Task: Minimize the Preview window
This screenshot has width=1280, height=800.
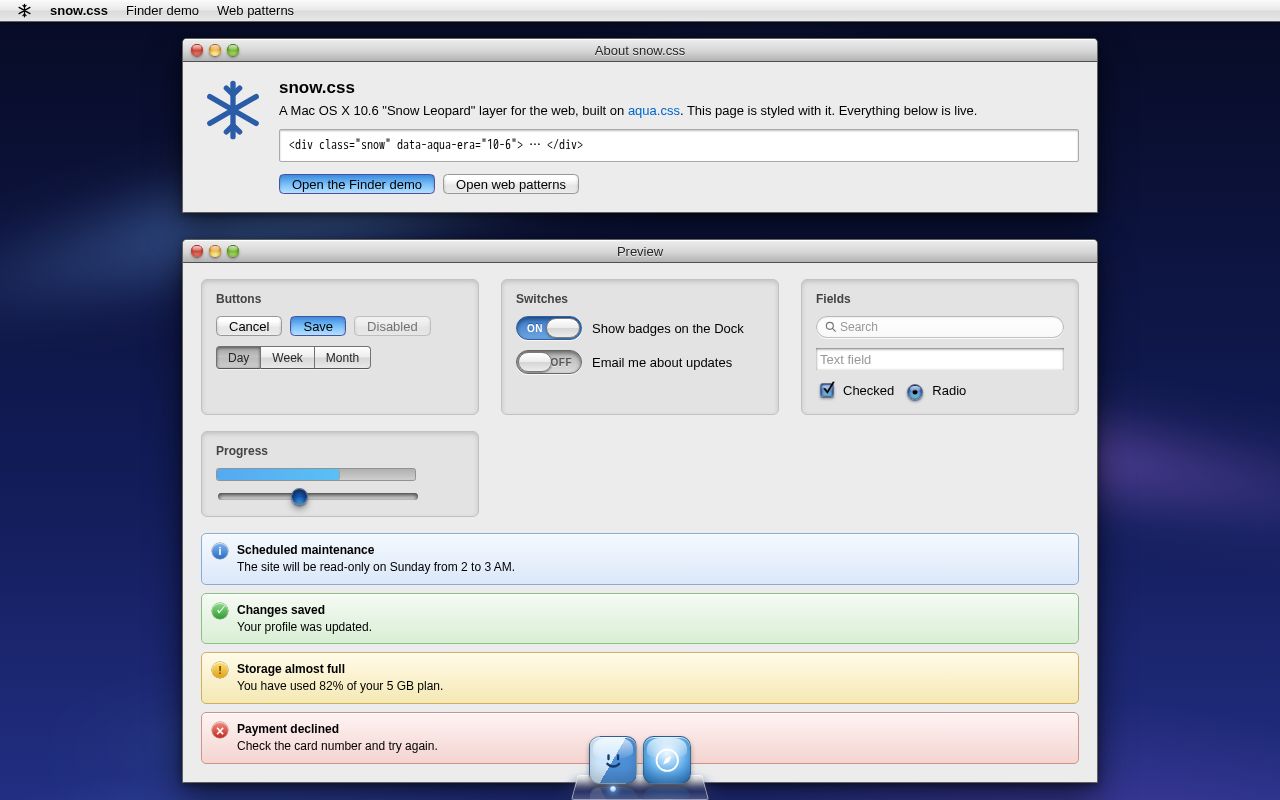Action: pos(215,251)
